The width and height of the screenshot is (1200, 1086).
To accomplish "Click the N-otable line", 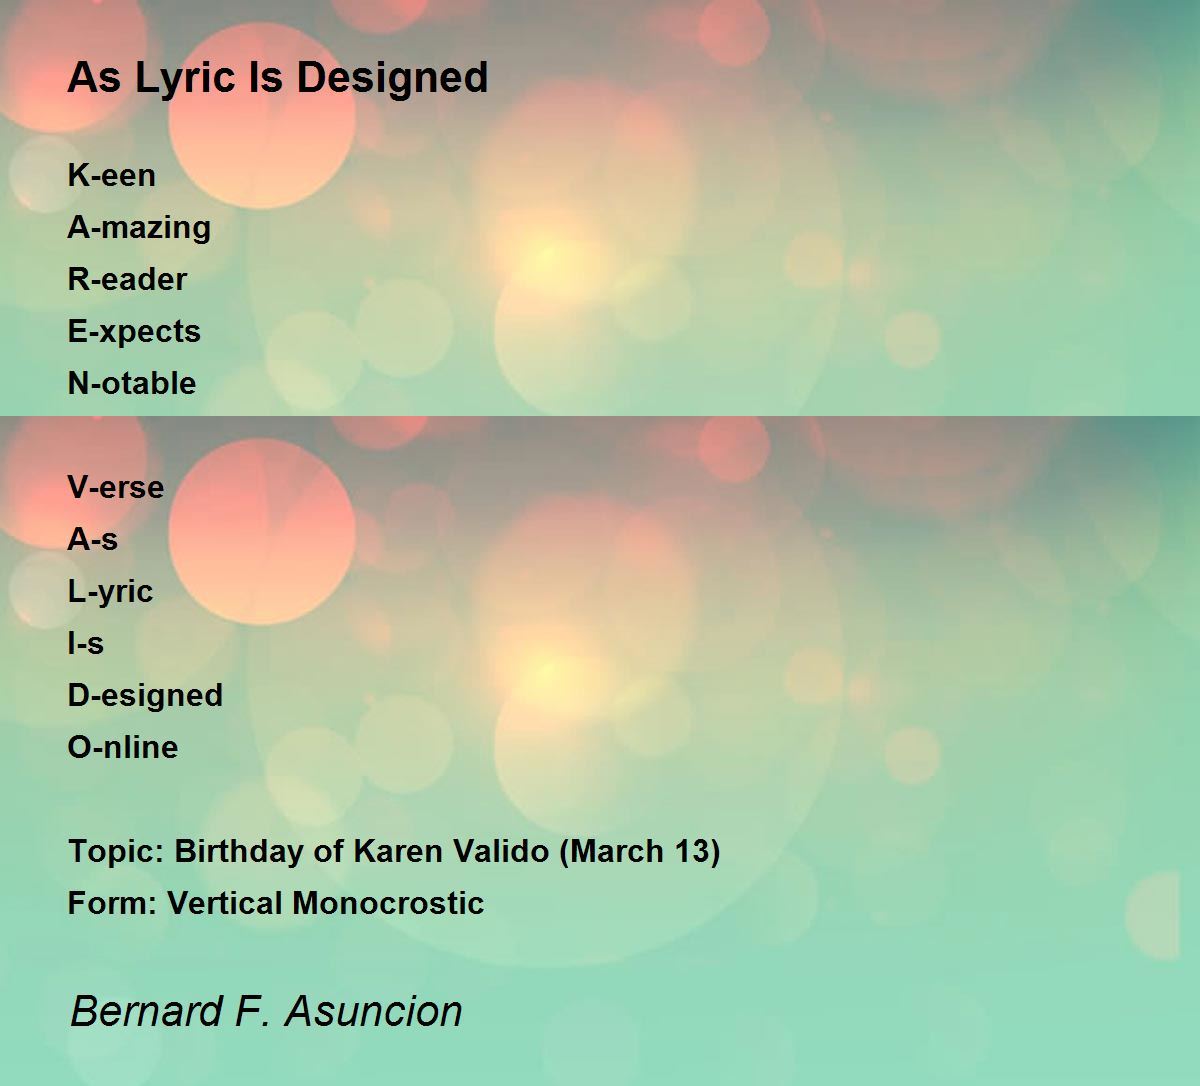I will 132,383.
